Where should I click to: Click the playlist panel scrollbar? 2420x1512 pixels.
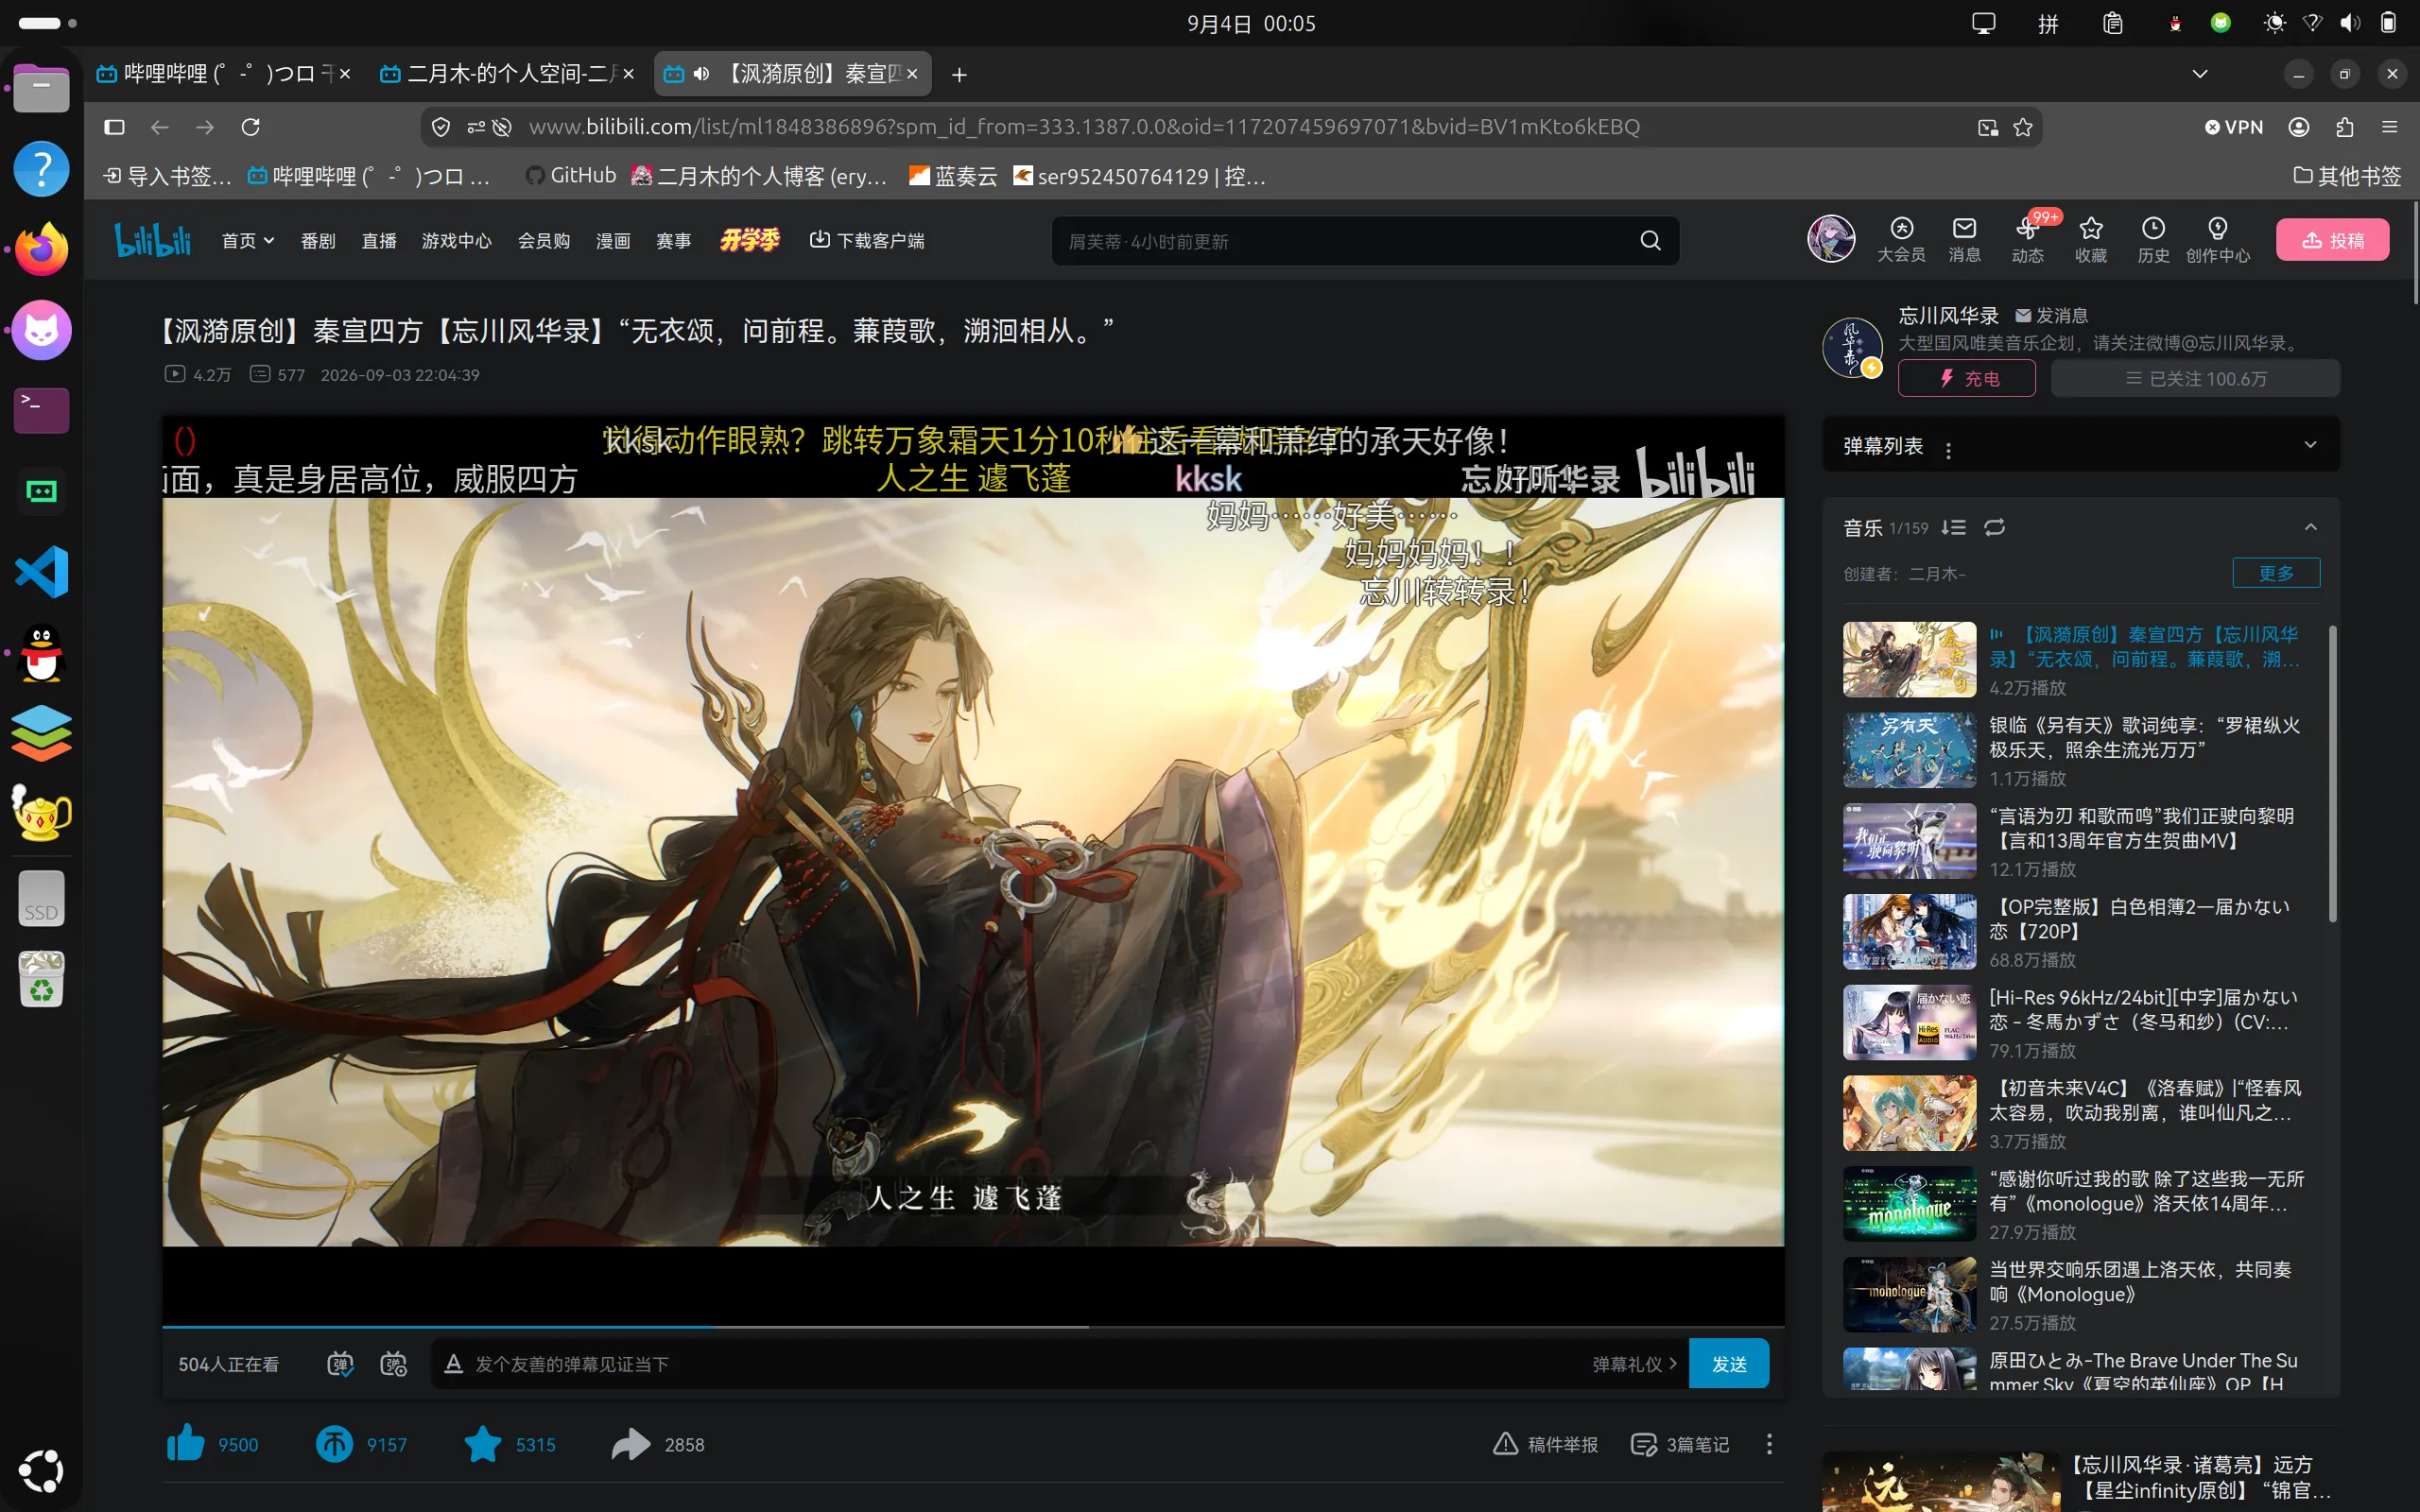click(x=2333, y=774)
